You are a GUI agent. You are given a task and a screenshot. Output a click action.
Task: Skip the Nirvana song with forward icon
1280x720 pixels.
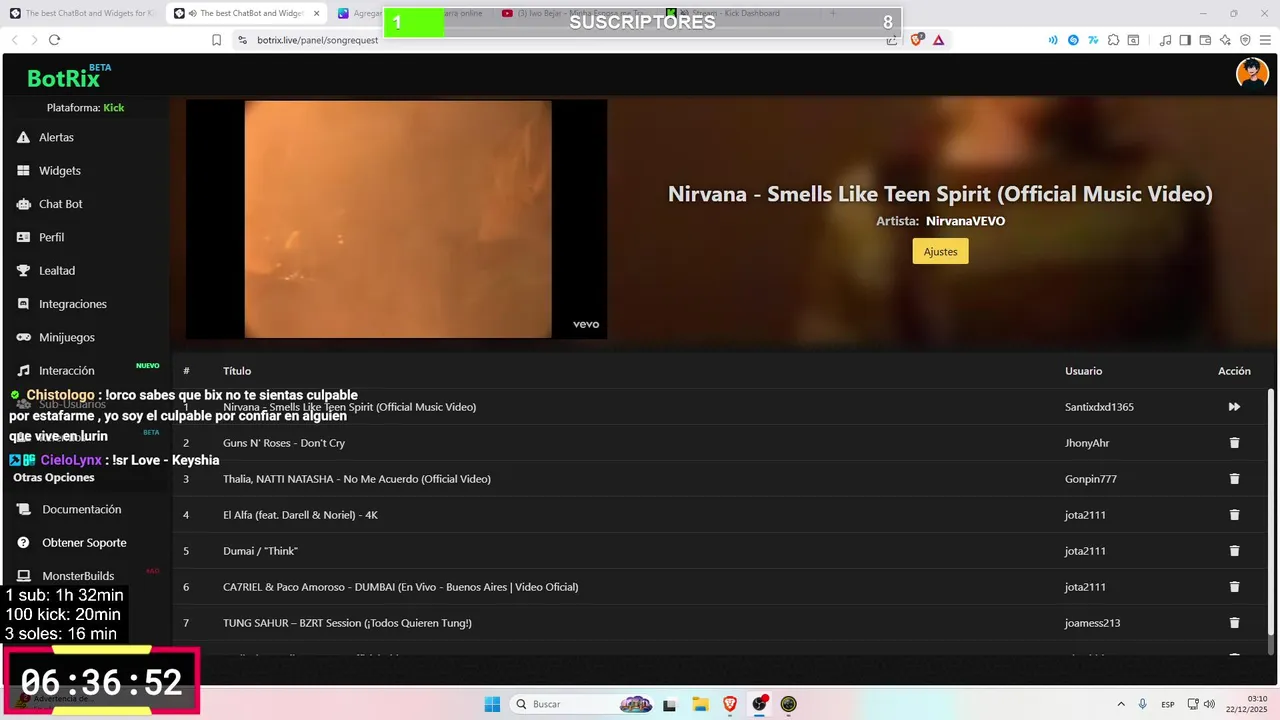pyautogui.click(x=1234, y=407)
